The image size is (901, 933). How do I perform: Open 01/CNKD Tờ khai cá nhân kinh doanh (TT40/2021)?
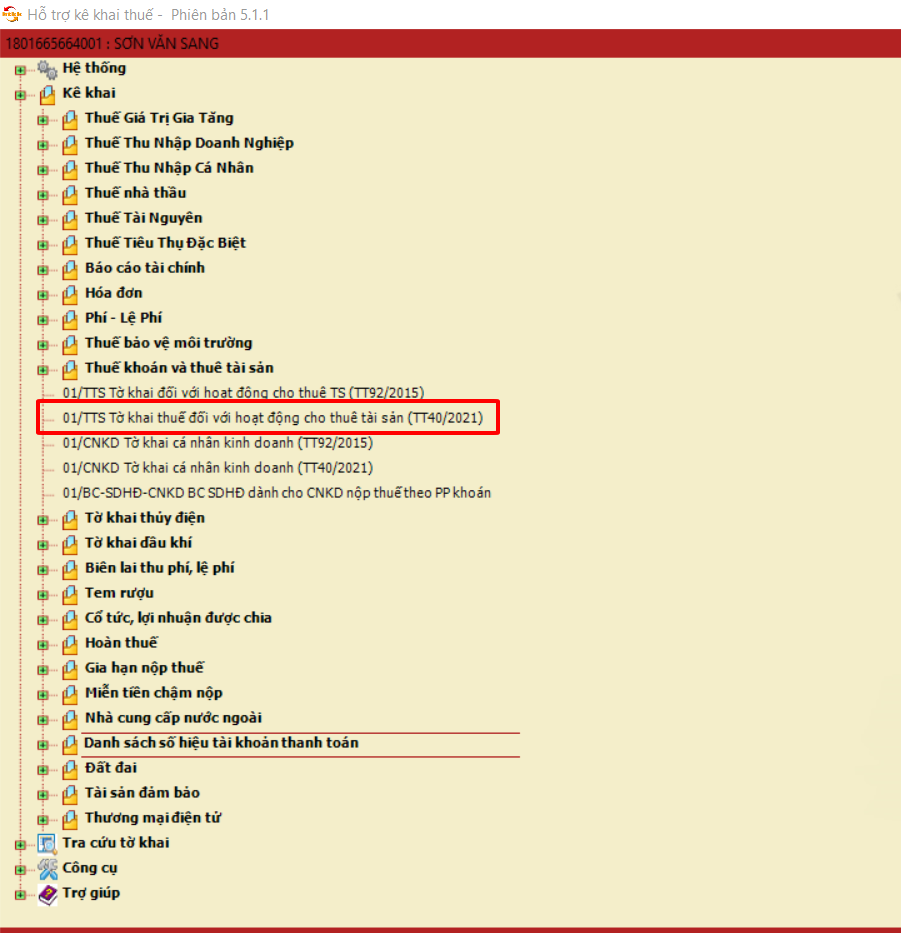coord(217,468)
